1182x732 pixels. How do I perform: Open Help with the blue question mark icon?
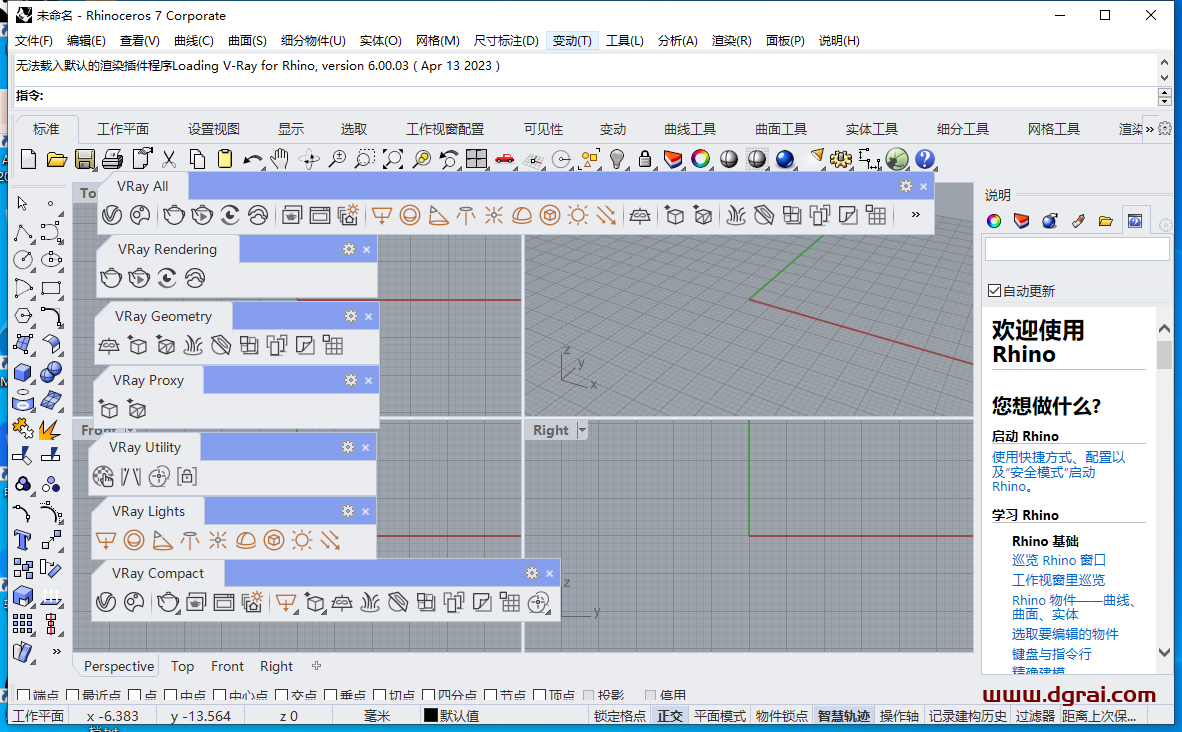925,159
